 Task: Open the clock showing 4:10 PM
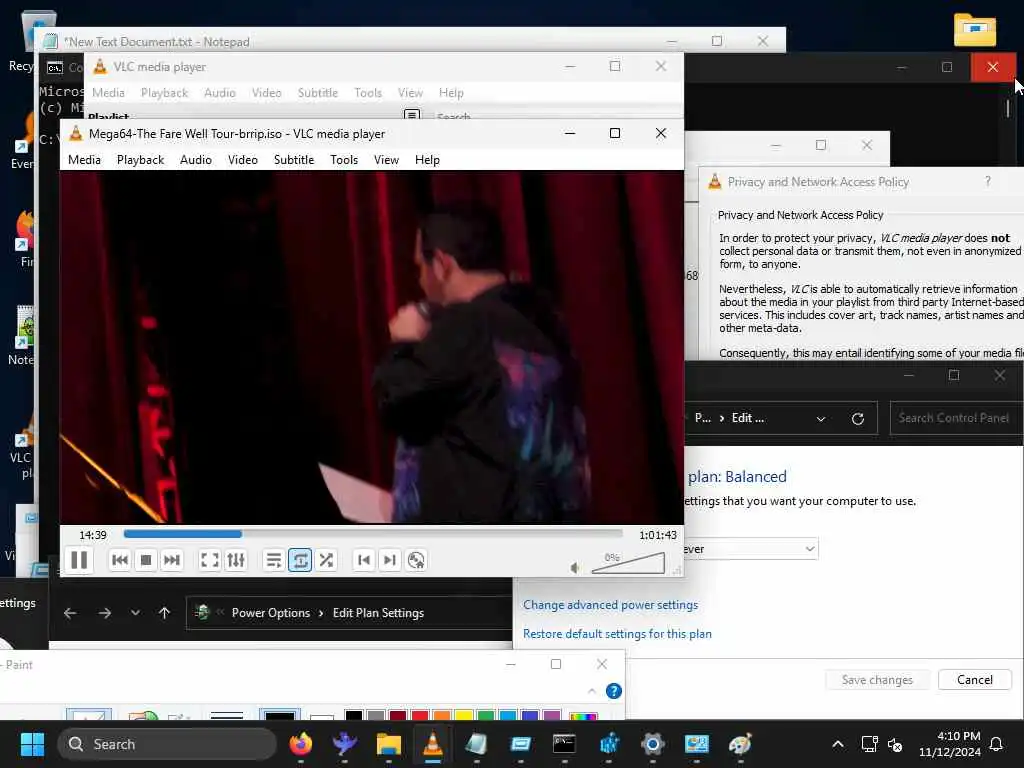tap(950, 744)
